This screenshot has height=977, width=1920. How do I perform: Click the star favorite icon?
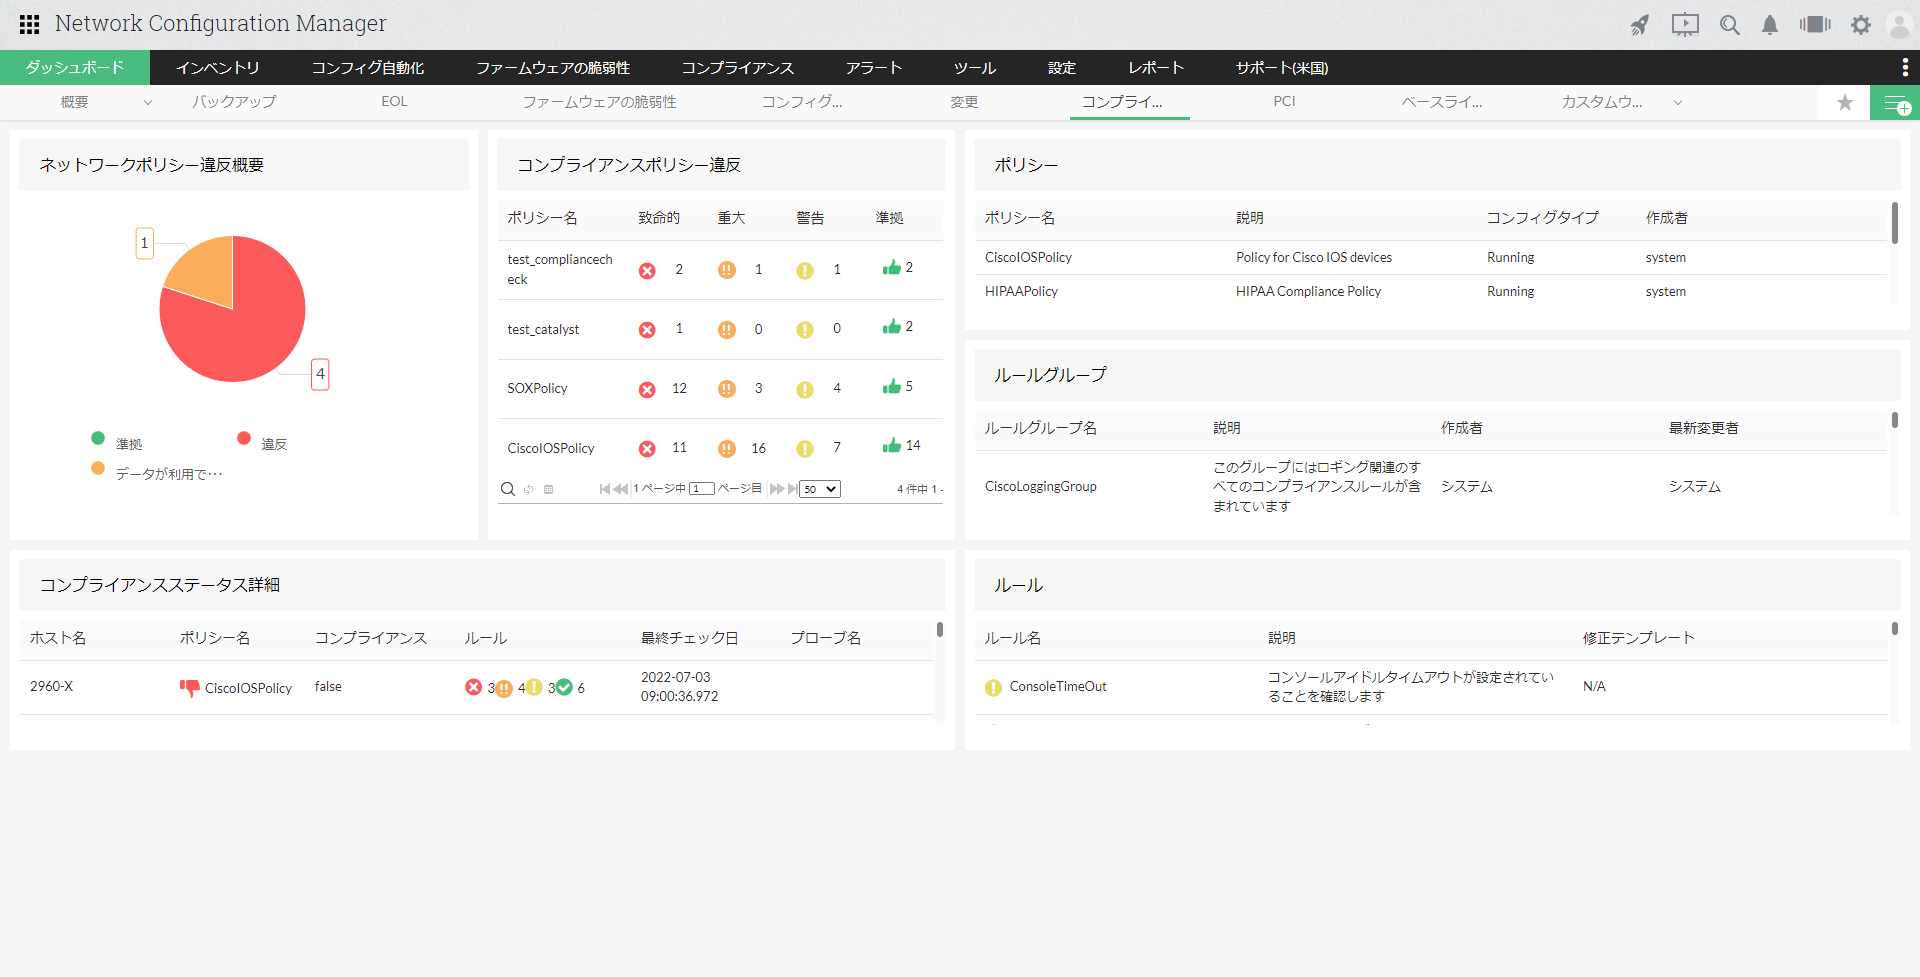coord(1845,102)
